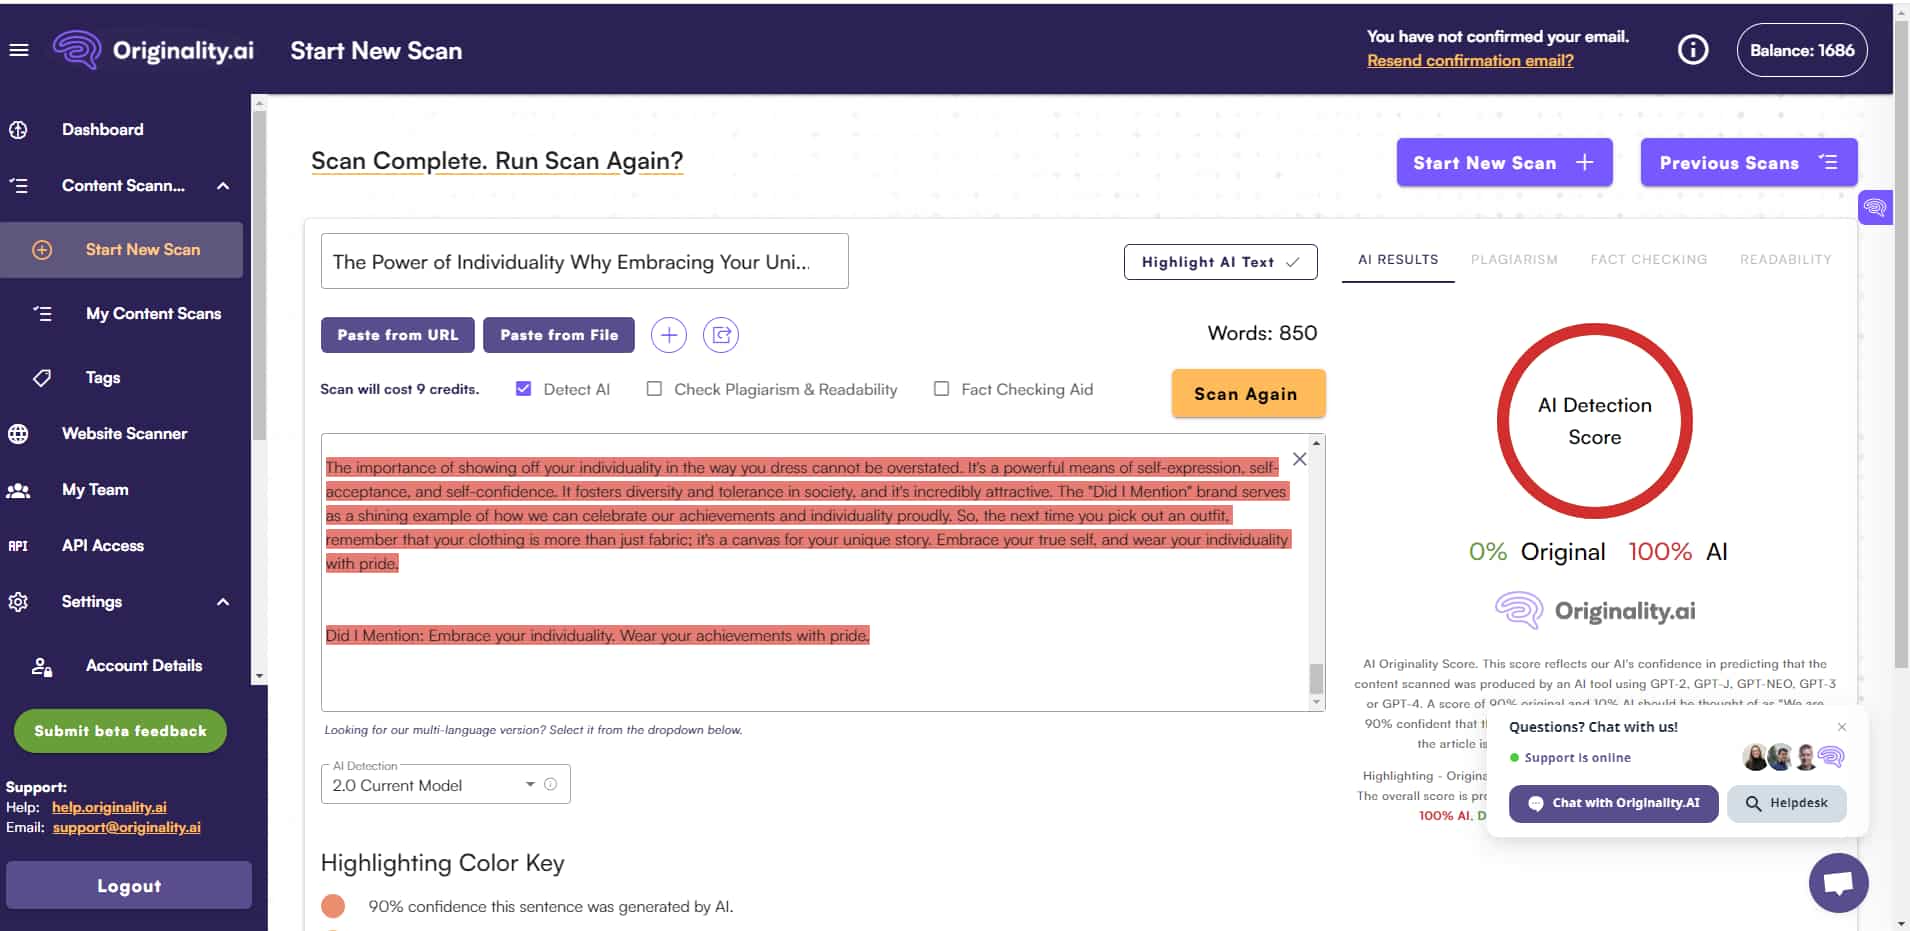Collapse the Settings section chevron
This screenshot has height=931, width=1910.
coord(223,602)
